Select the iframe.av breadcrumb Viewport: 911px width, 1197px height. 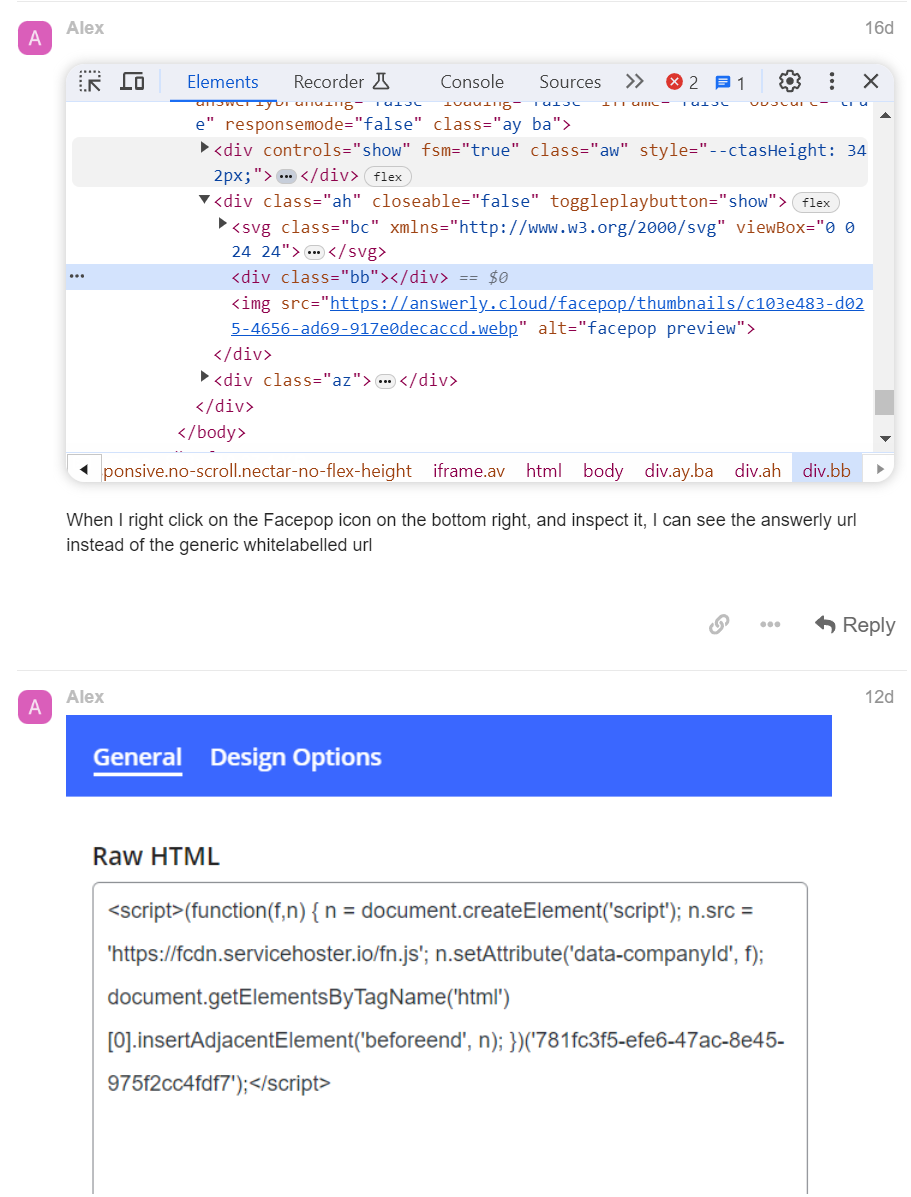click(x=469, y=471)
